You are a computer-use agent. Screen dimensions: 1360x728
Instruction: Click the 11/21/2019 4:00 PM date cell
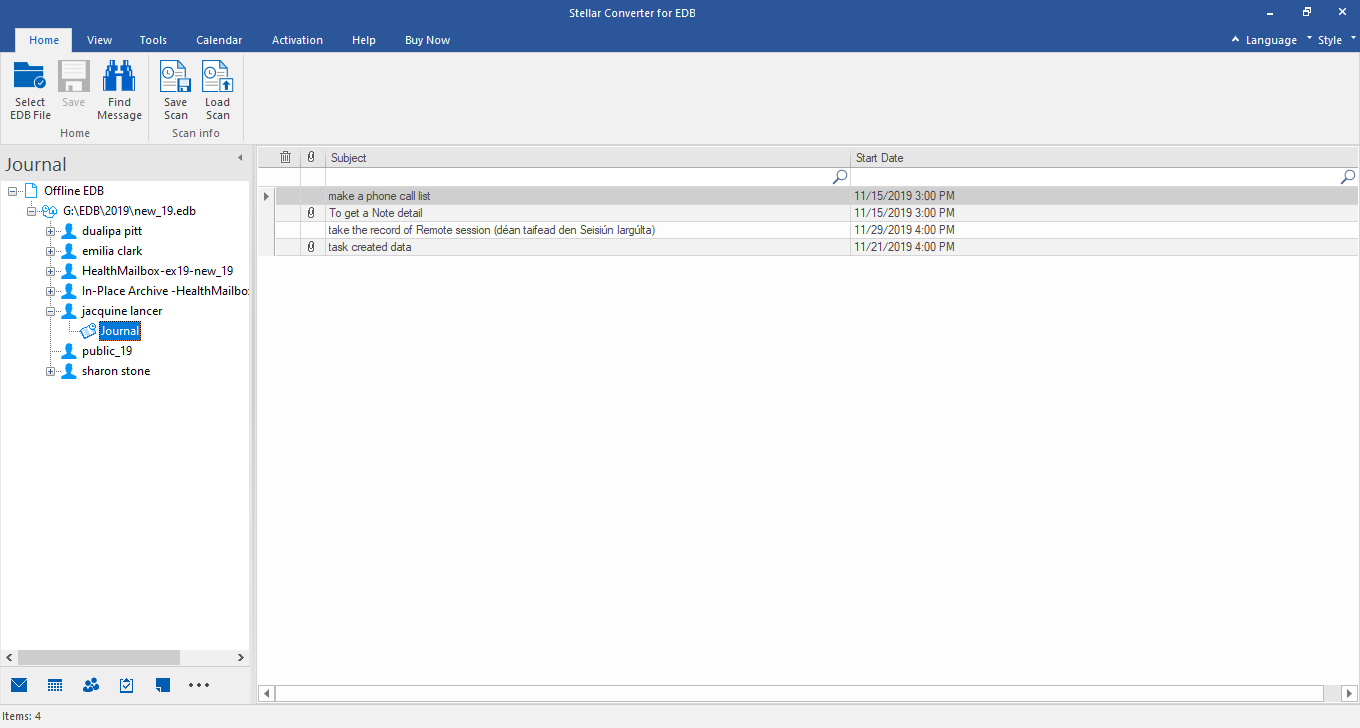(1105, 247)
